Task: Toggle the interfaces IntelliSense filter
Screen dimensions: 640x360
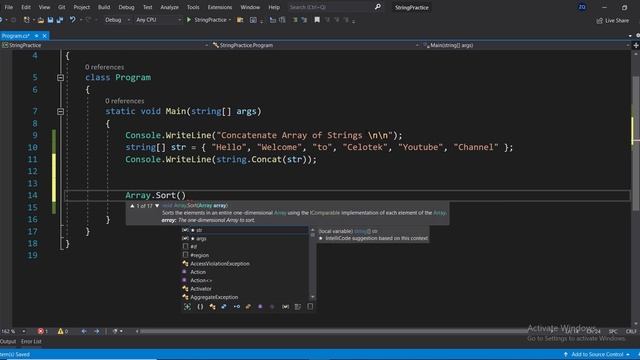Action: click(236, 307)
